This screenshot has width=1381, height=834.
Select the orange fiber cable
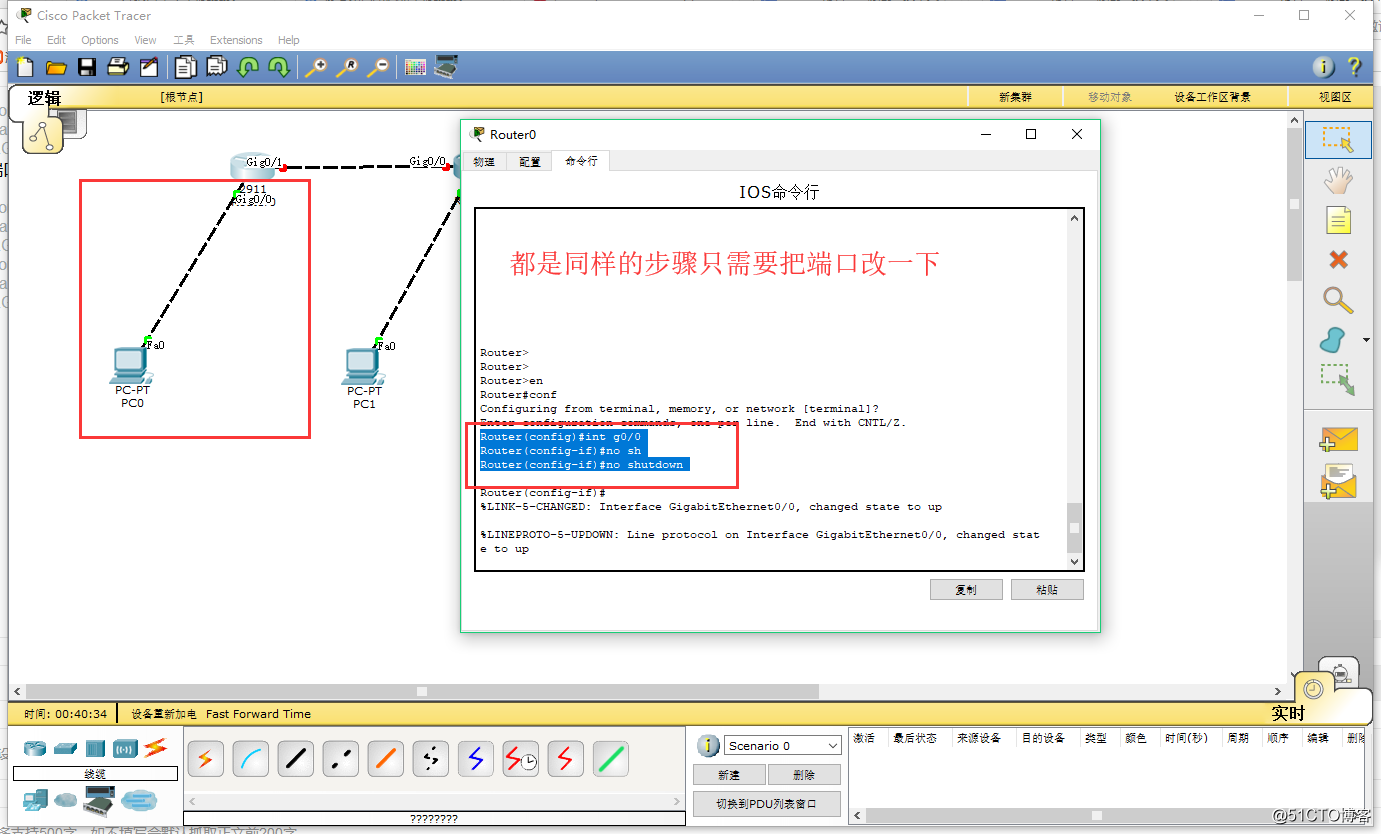point(386,759)
